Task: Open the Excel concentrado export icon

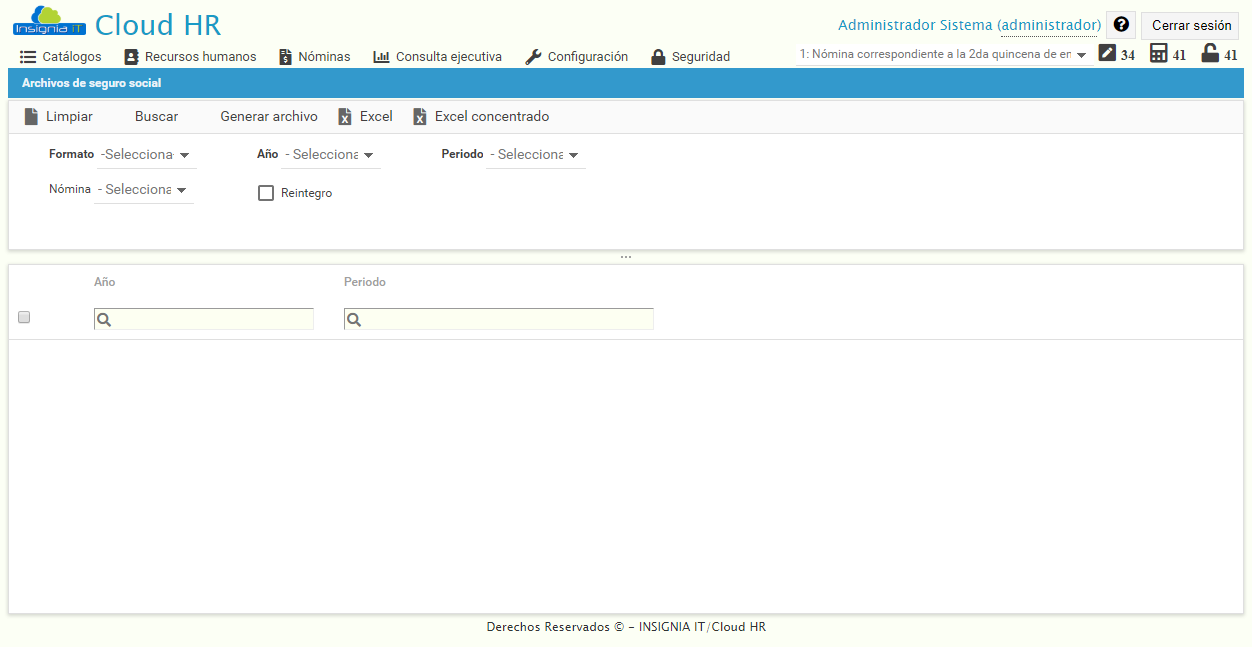Action: point(419,116)
